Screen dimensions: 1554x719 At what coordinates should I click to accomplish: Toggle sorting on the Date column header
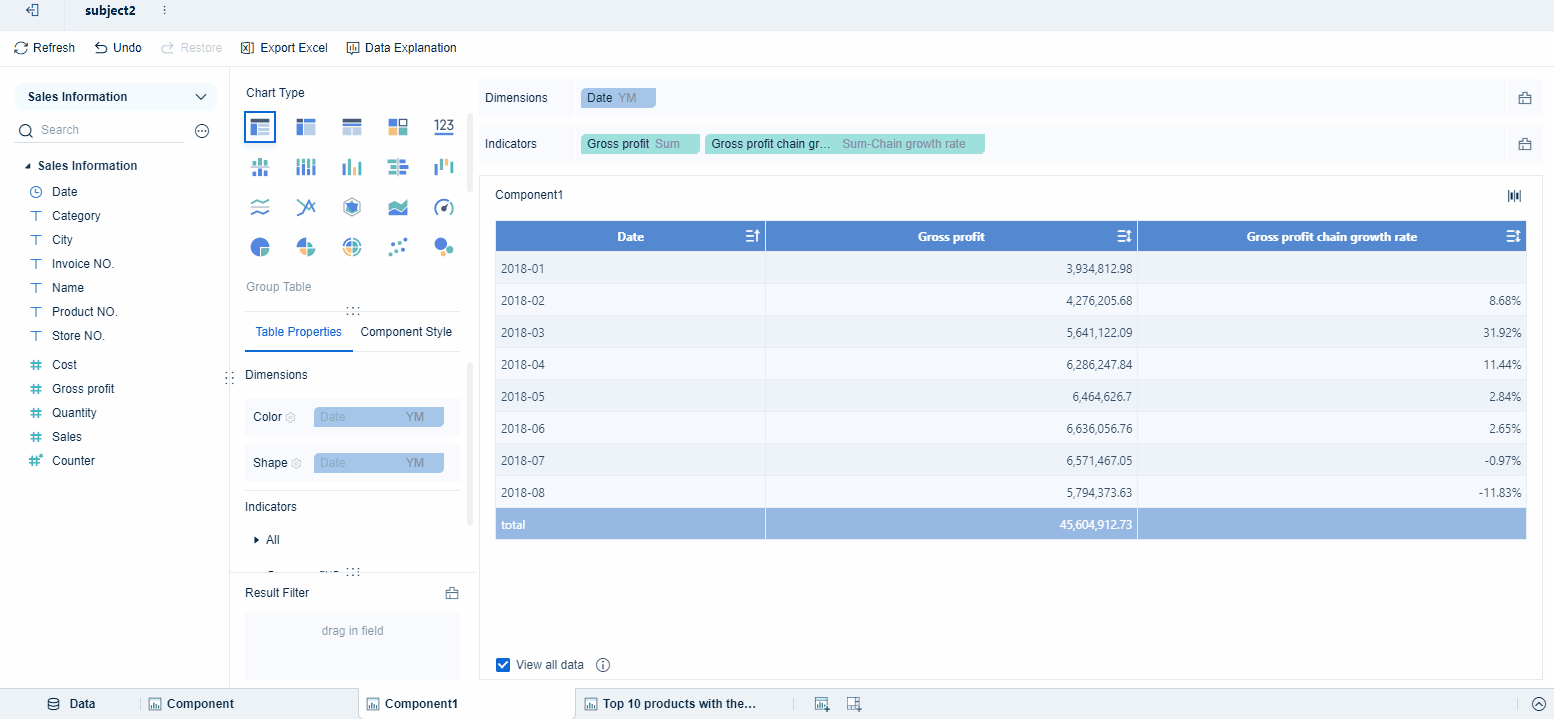point(751,236)
